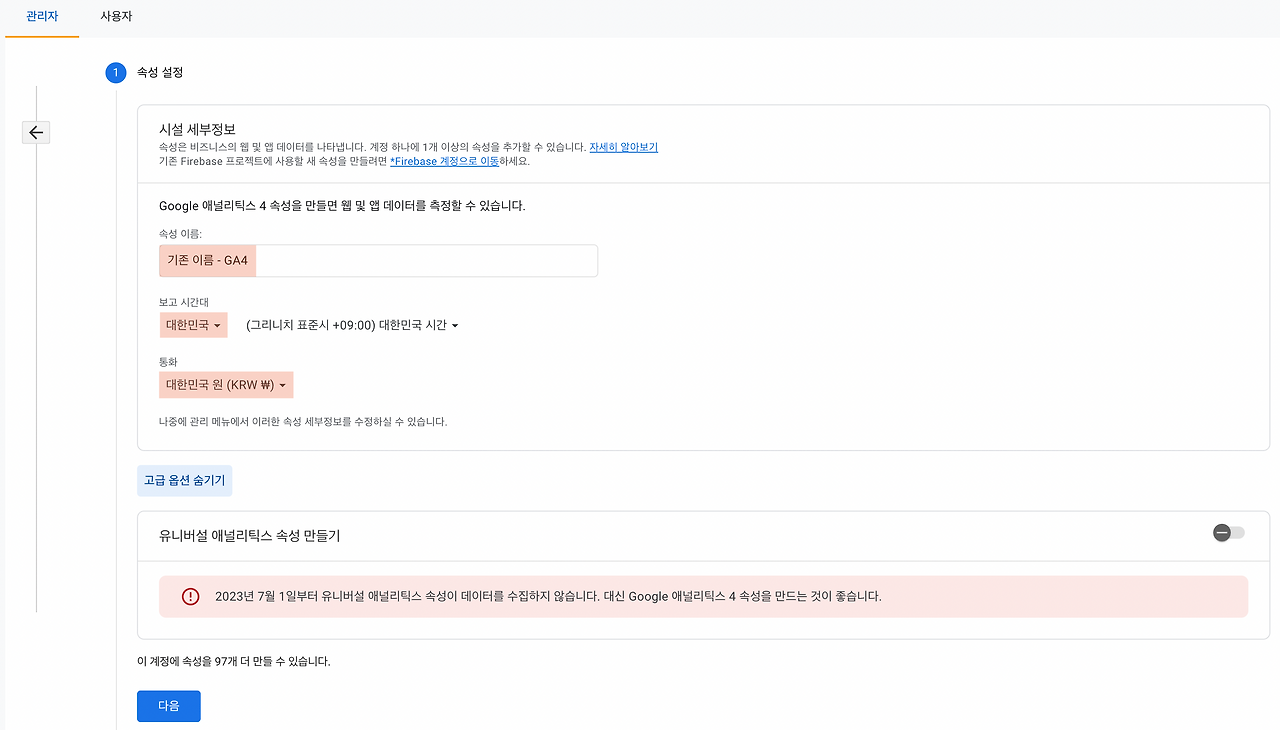Focus the 속성 이름 input field
This screenshot has height=730, width=1280.
pyautogui.click(x=378, y=261)
